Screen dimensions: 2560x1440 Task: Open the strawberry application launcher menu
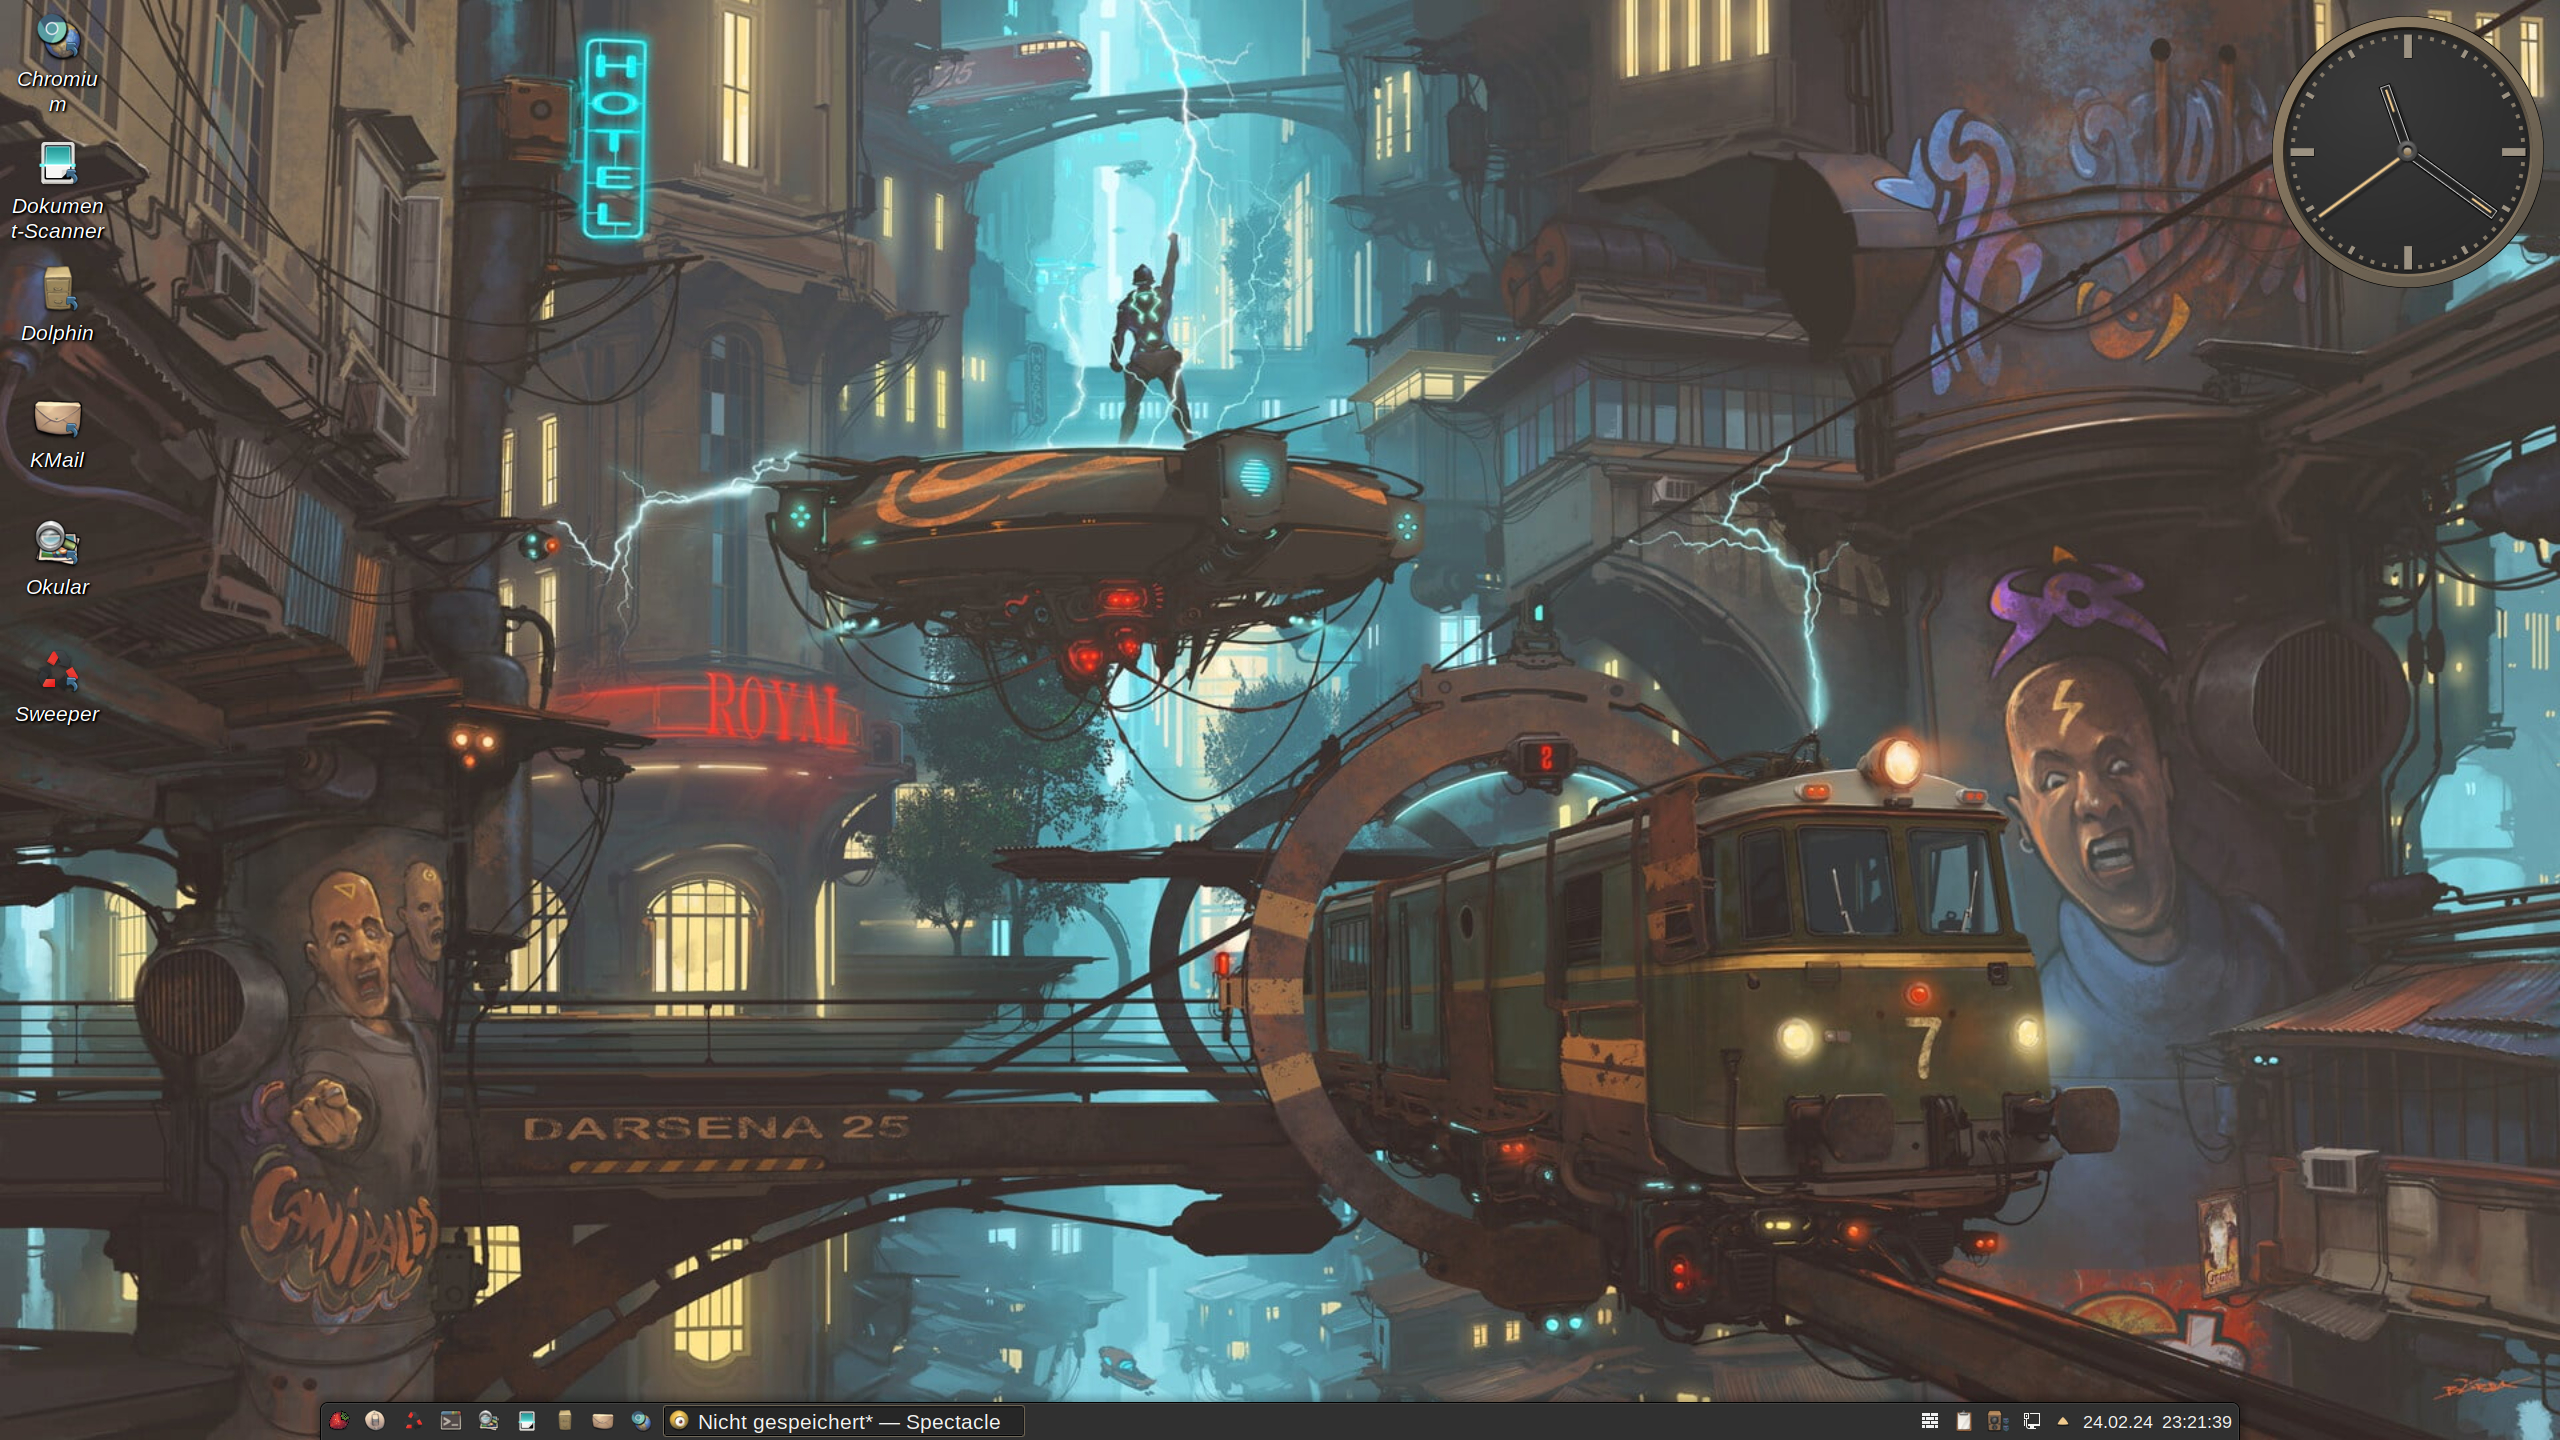click(x=339, y=1421)
